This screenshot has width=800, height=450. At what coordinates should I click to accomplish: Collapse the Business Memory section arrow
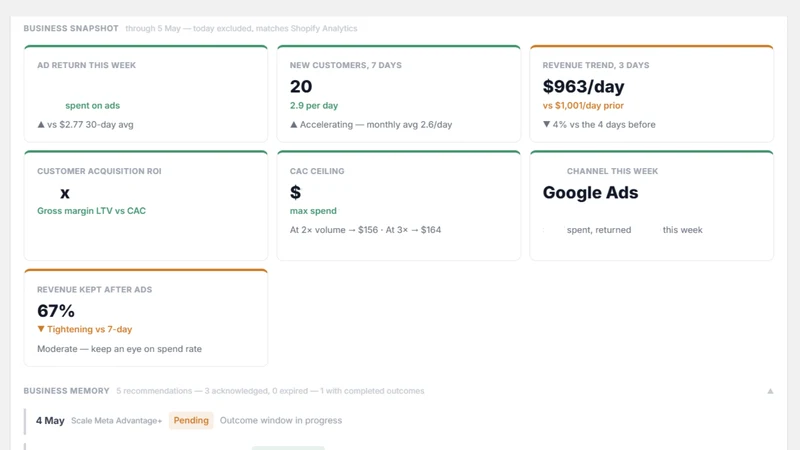pyautogui.click(x=770, y=391)
